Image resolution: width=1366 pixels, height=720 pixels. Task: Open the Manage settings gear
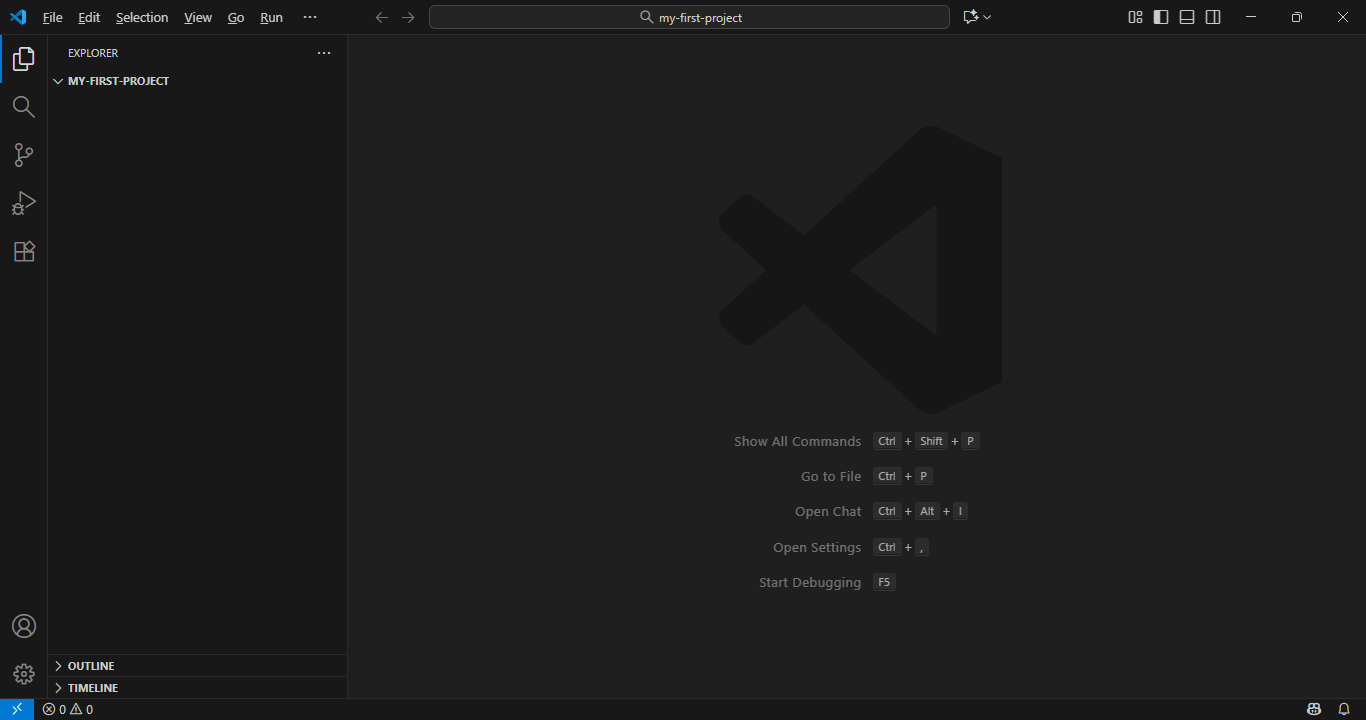coord(23,673)
